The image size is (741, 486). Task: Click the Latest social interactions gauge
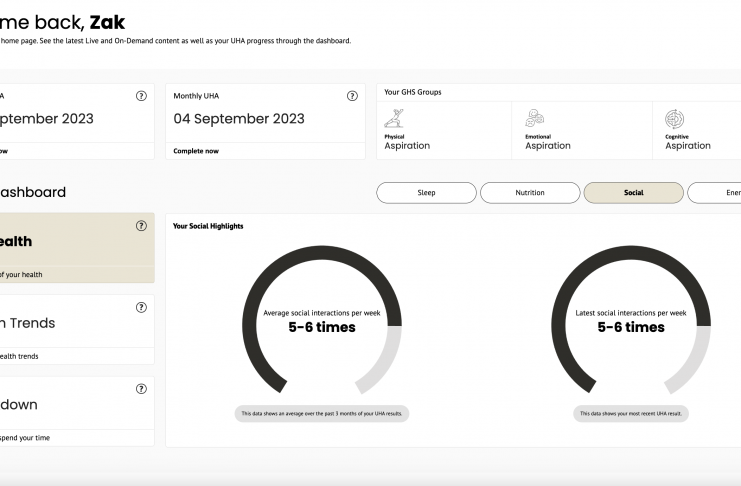(631, 321)
